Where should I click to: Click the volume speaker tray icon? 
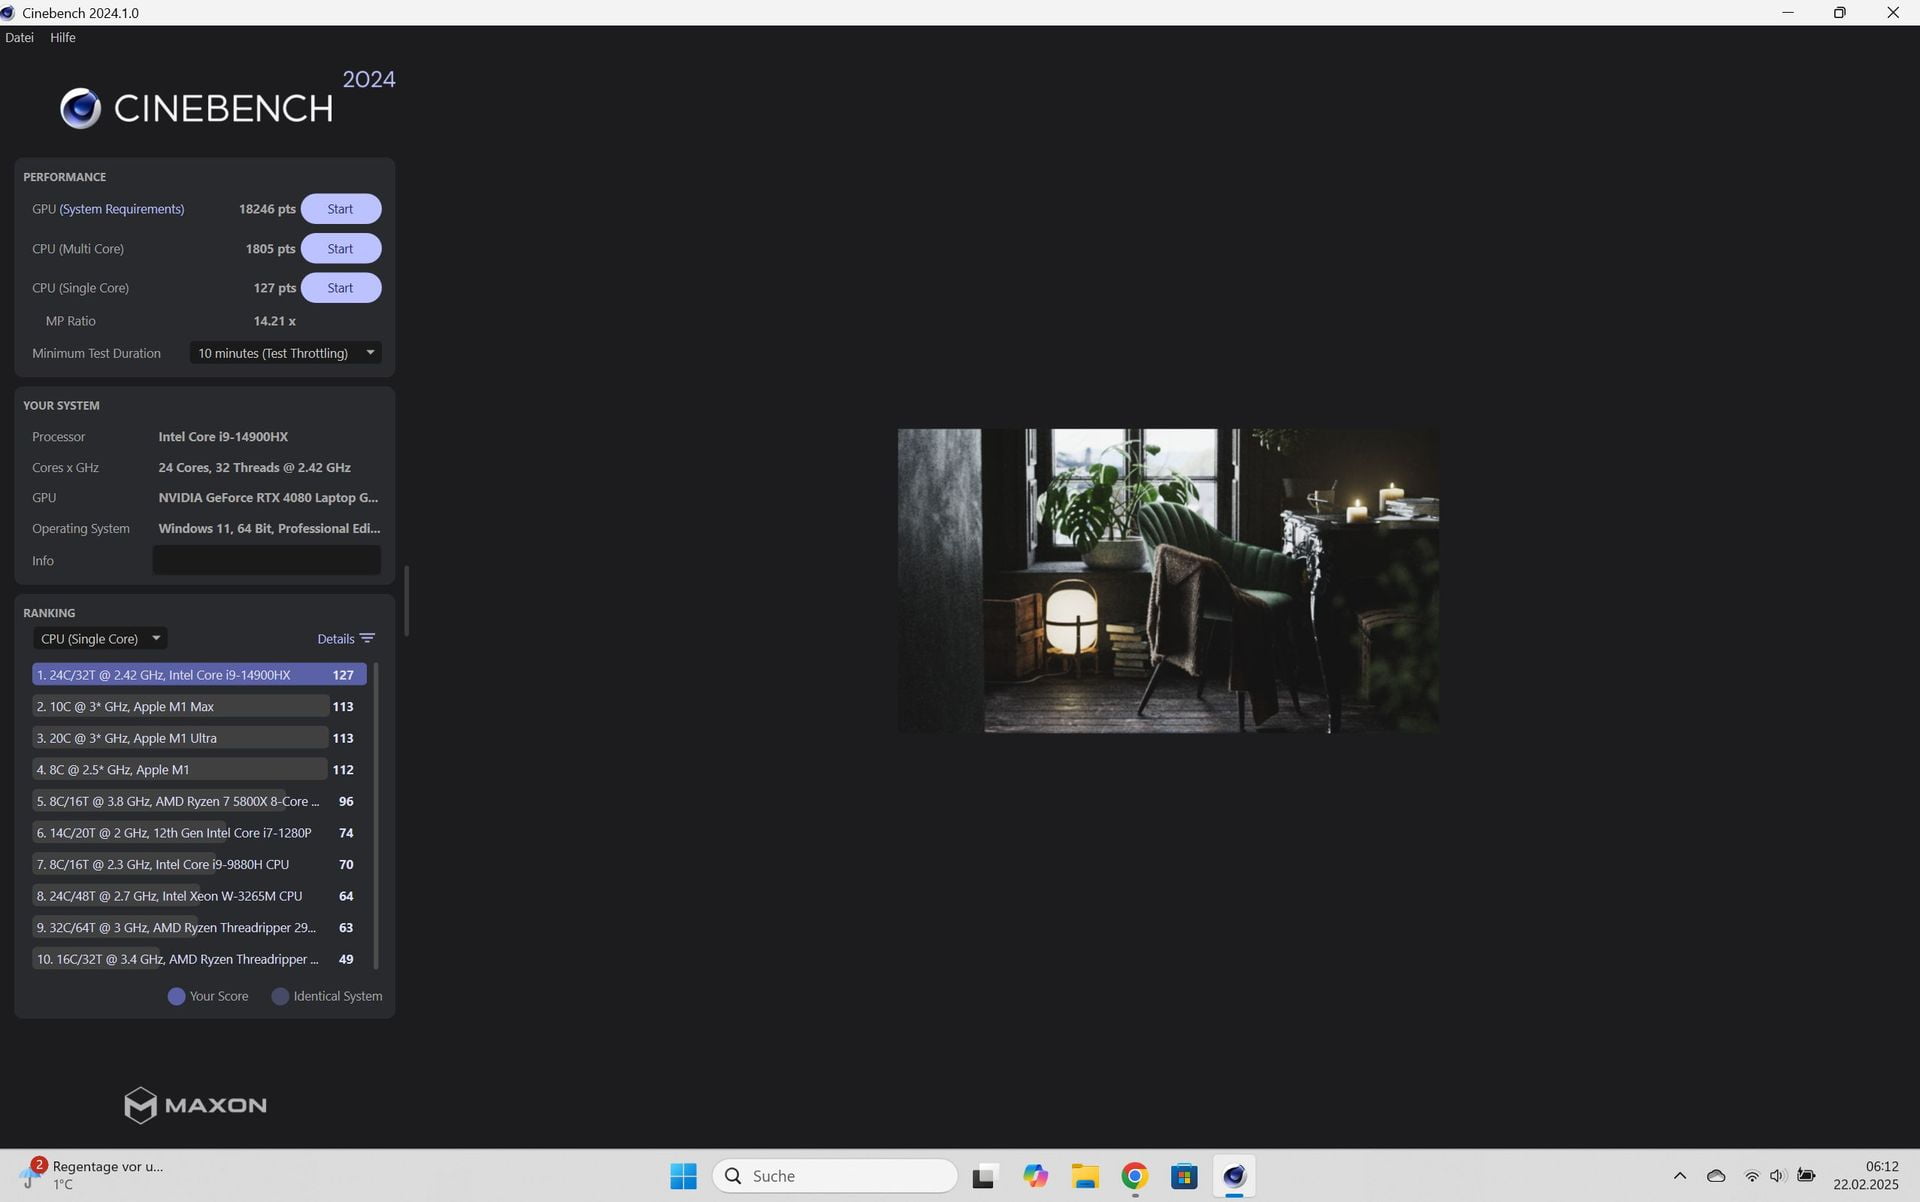[1777, 1176]
